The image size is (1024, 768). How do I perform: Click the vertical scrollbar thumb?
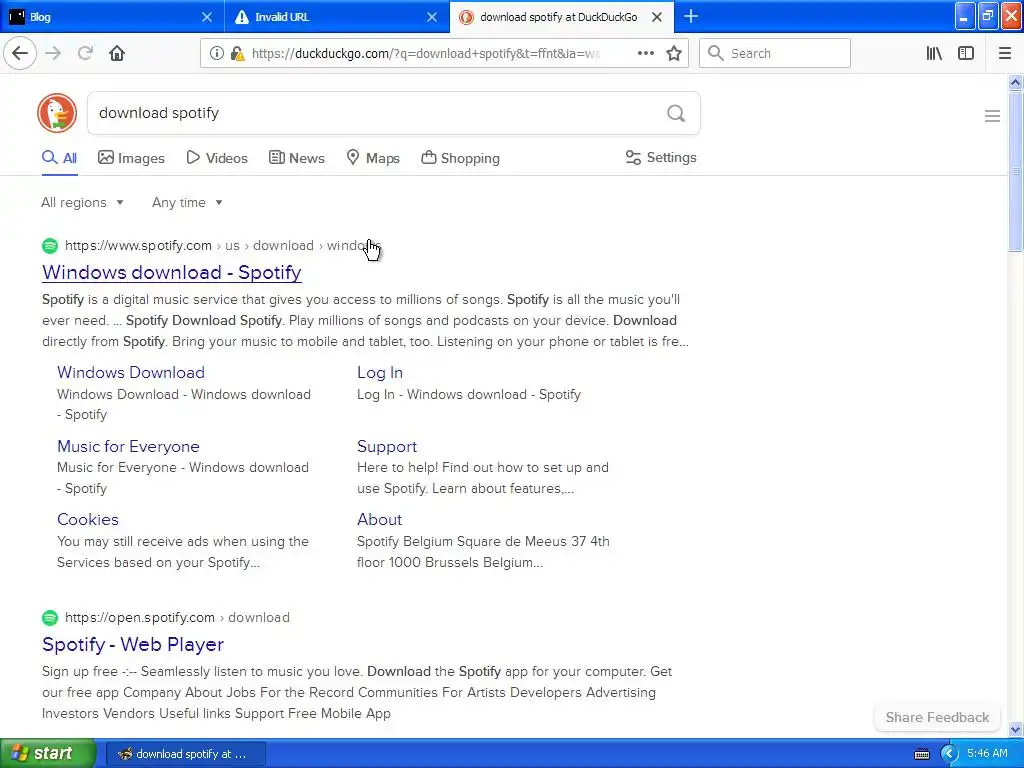click(x=1015, y=171)
